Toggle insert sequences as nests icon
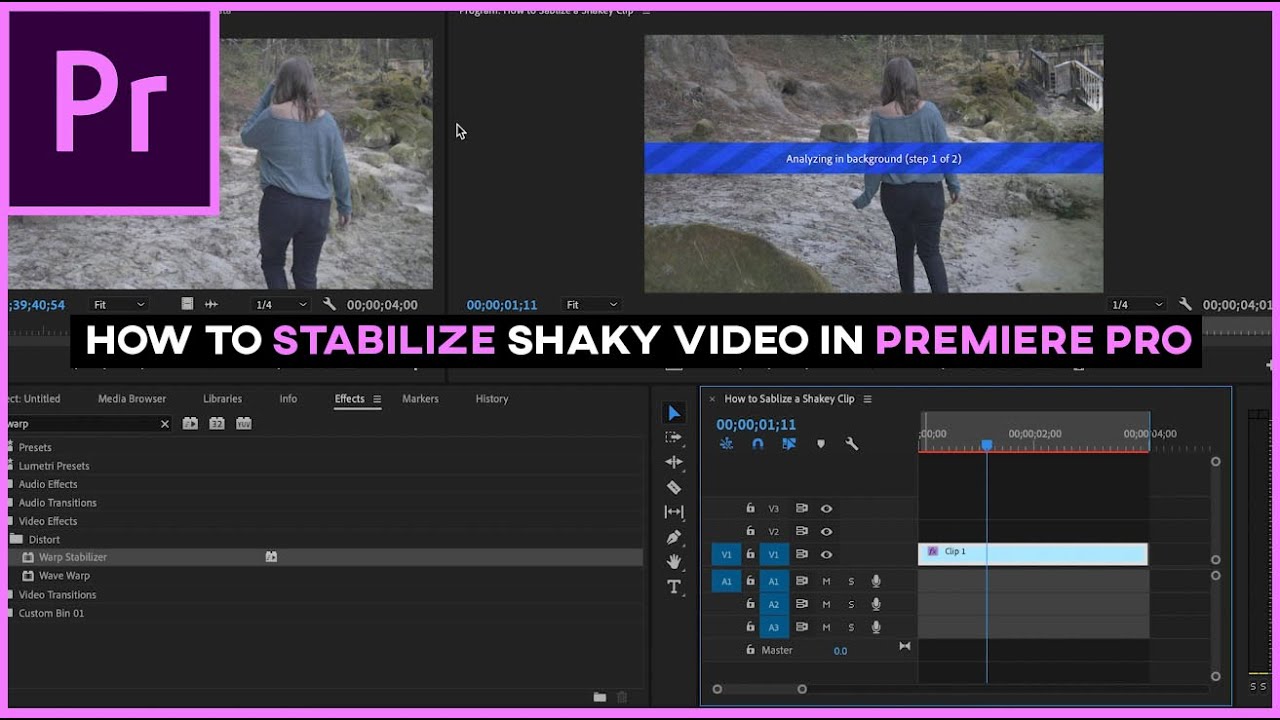The image size is (1280, 720). (x=726, y=444)
